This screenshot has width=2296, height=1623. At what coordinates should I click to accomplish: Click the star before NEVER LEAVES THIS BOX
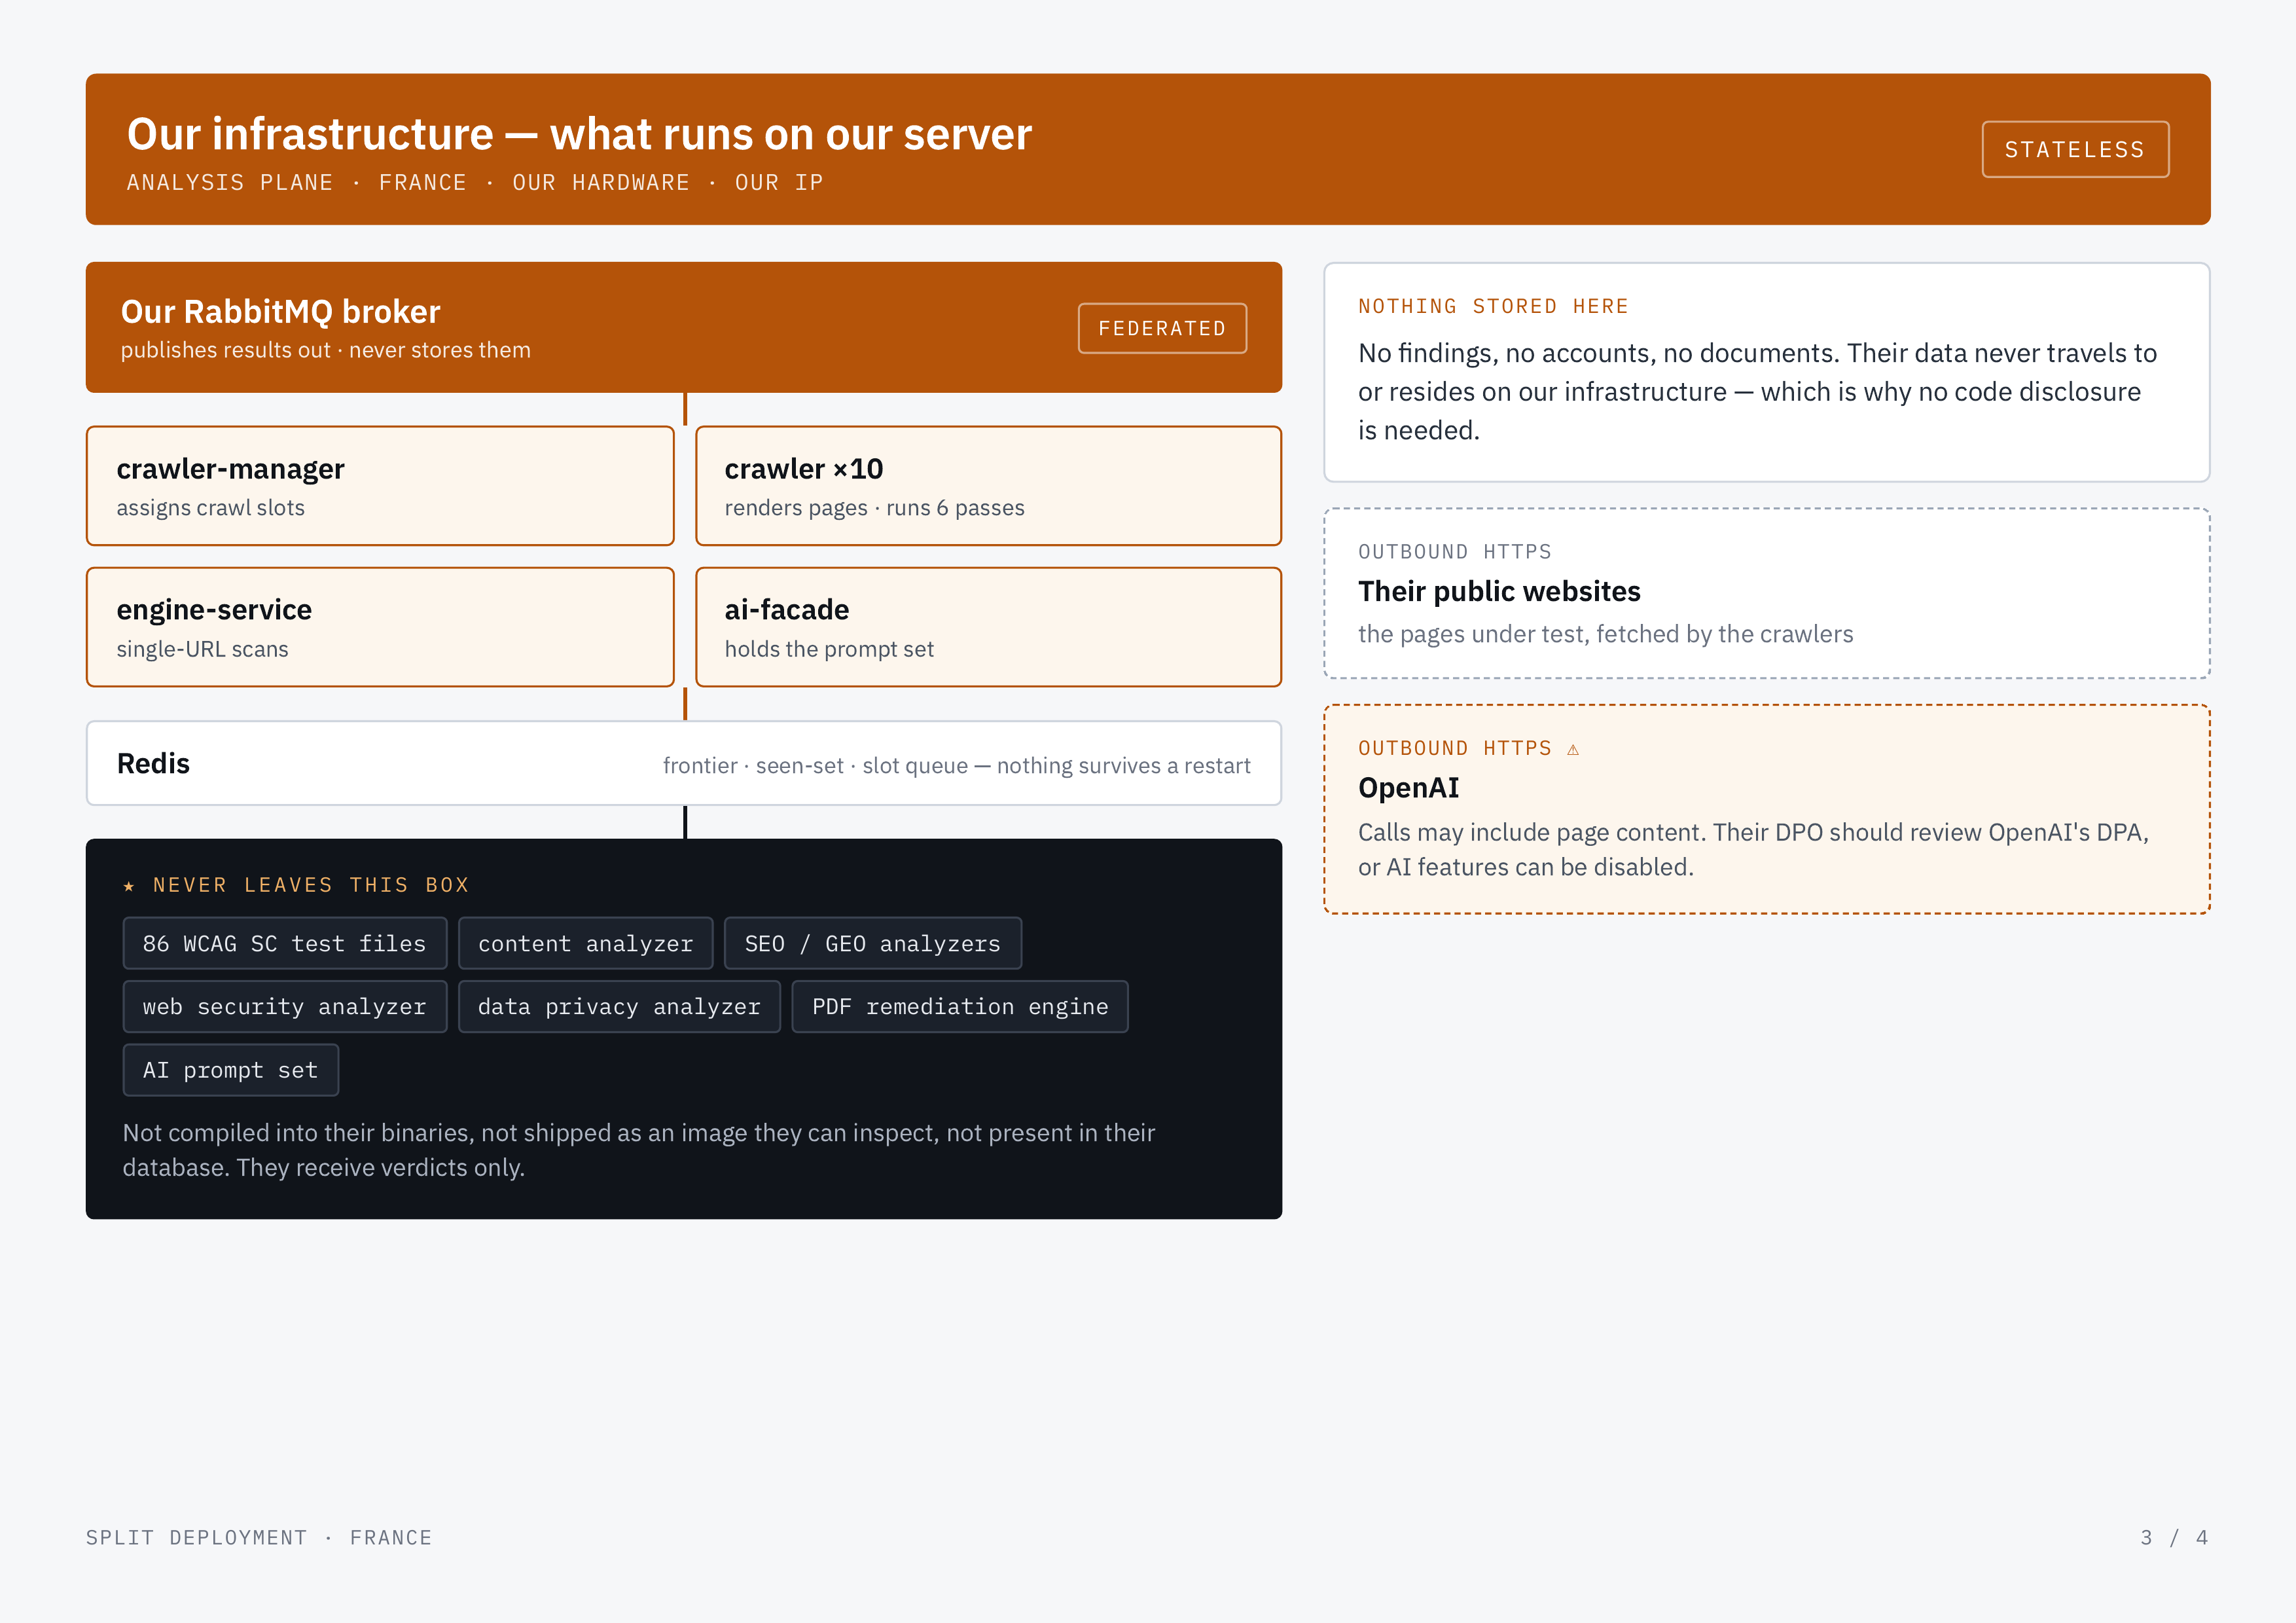pyautogui.click(x=129, y=886)
